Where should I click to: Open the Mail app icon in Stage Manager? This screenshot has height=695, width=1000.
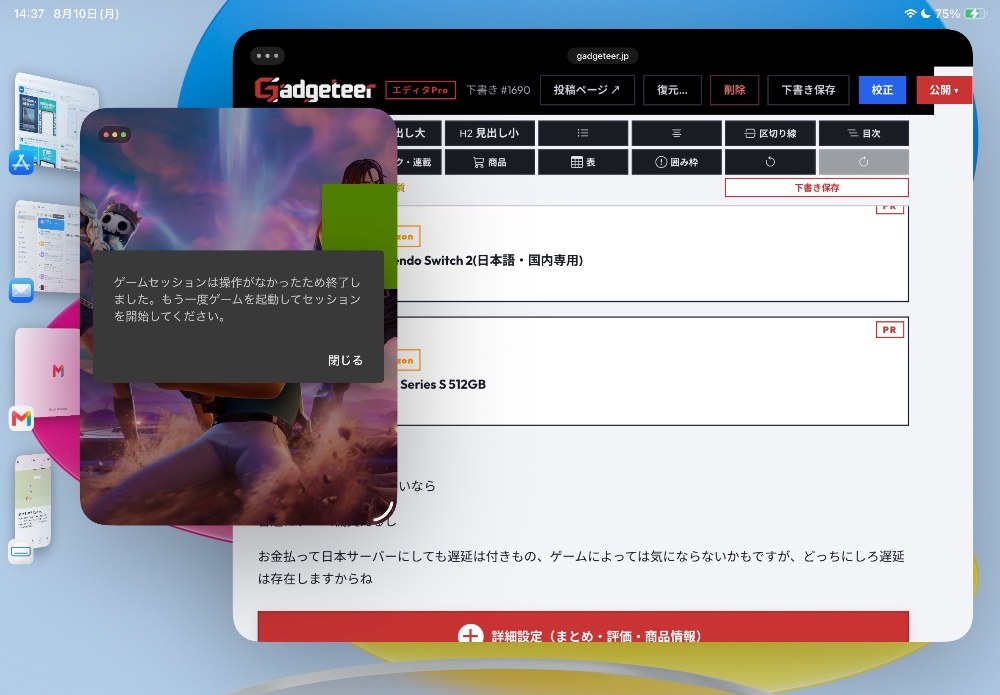(21, 290)
